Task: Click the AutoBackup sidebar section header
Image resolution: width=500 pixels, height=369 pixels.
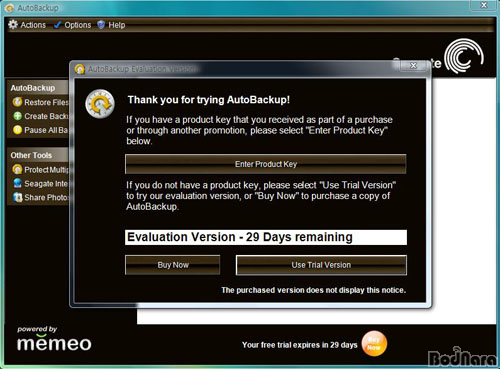Action: coord(37,88)
